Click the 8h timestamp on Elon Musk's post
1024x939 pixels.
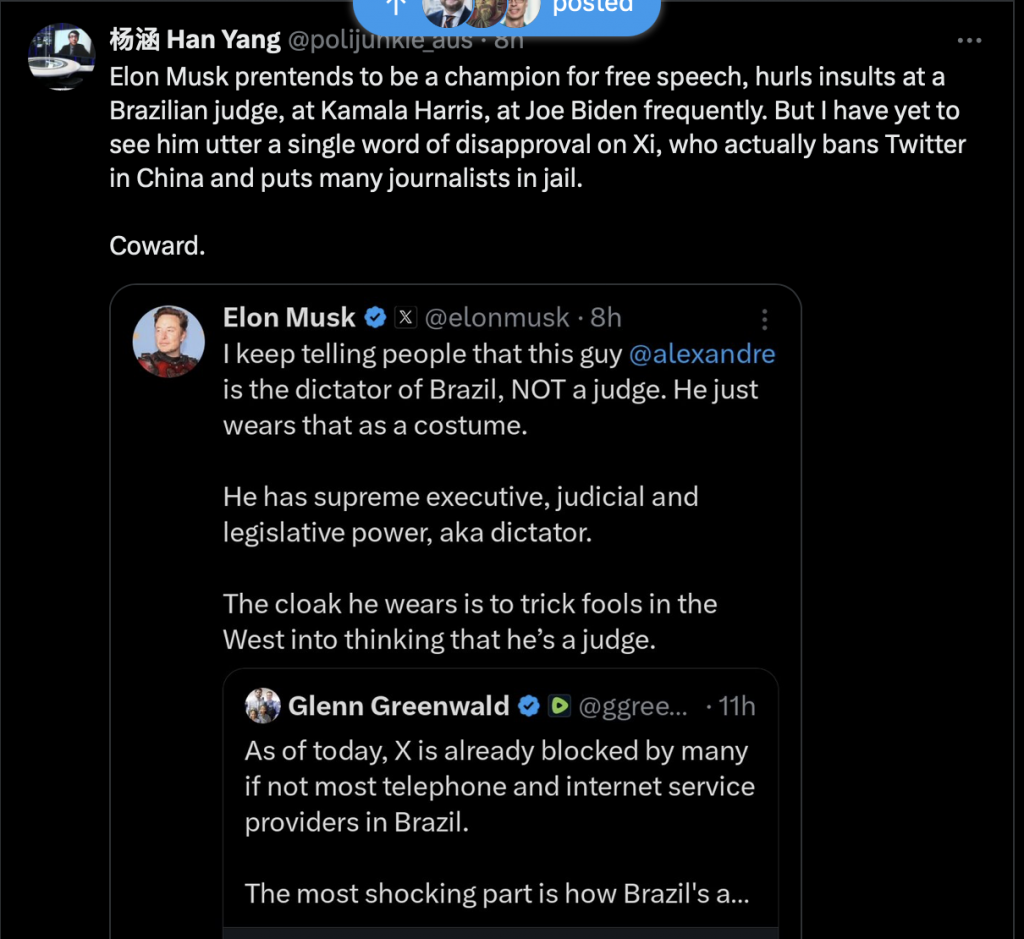(606, 318)
